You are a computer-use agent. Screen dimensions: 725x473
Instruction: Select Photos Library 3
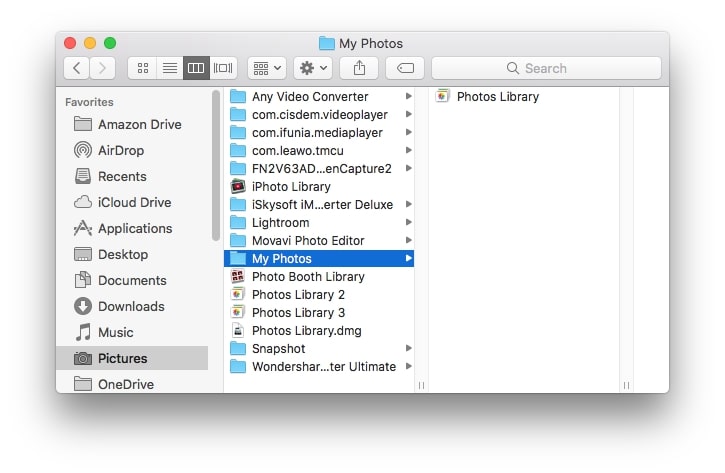(319, 313)
